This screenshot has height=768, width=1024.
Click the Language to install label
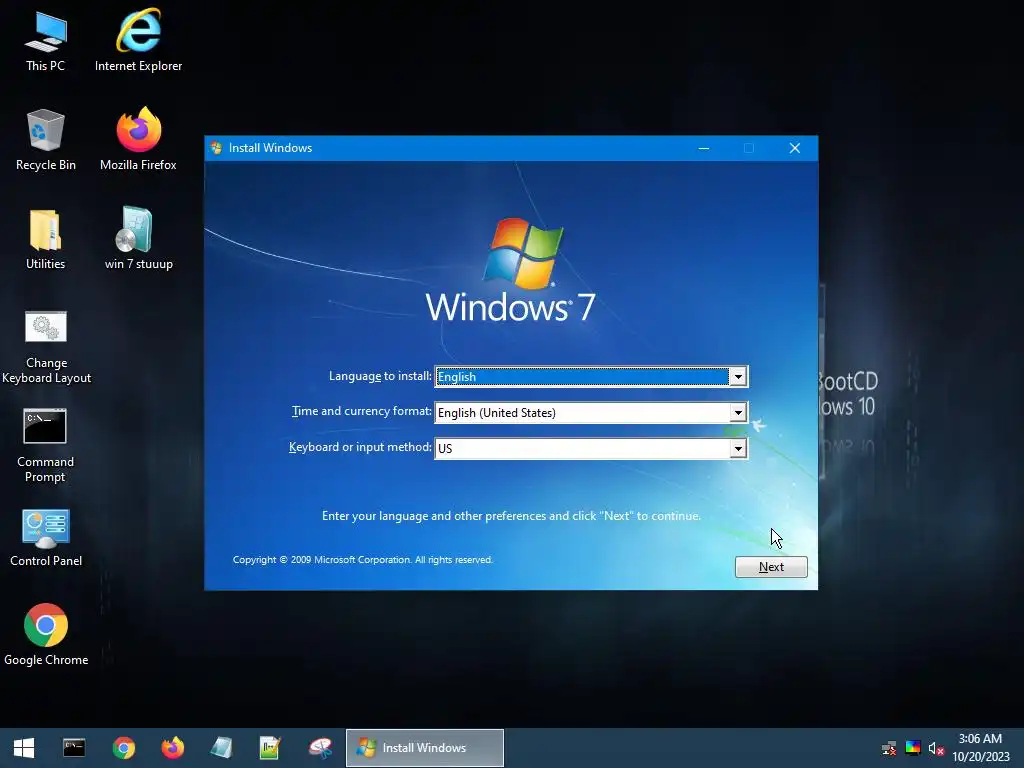380,376
